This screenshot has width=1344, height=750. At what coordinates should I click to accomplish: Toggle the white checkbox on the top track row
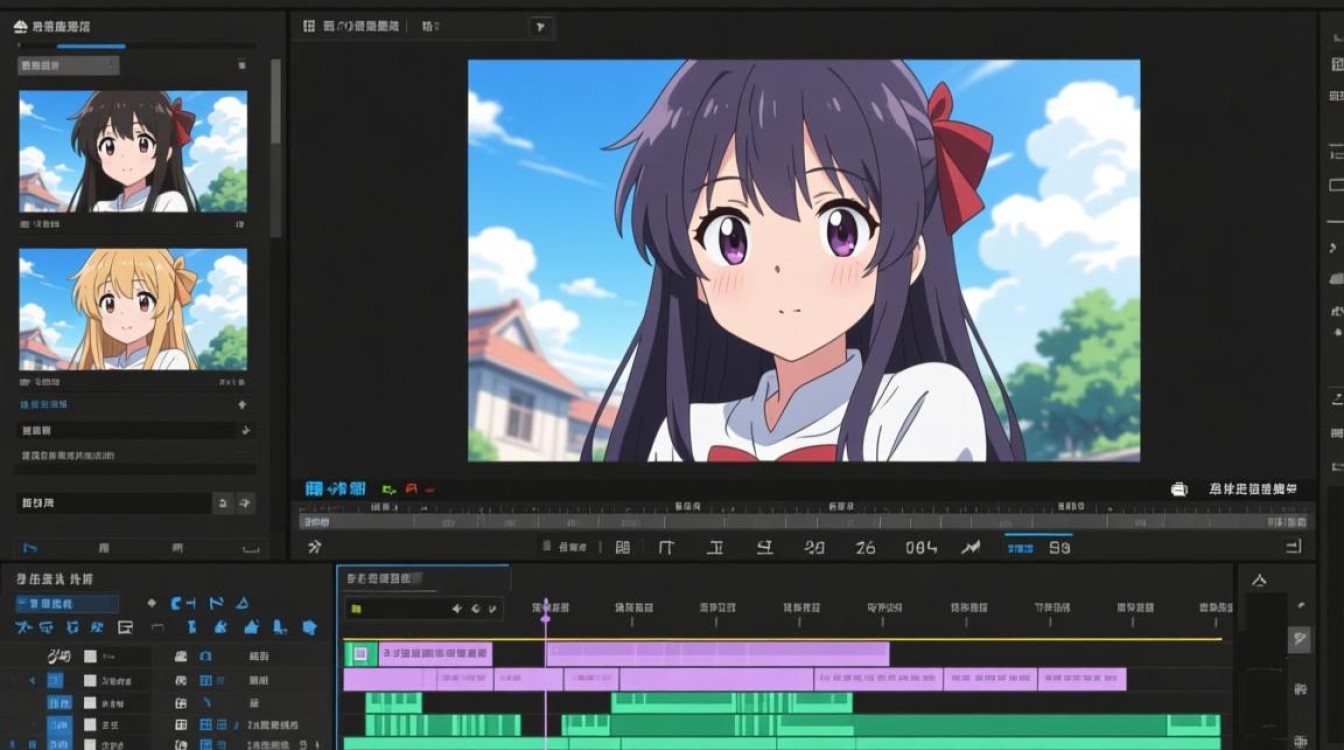point(90,657)
